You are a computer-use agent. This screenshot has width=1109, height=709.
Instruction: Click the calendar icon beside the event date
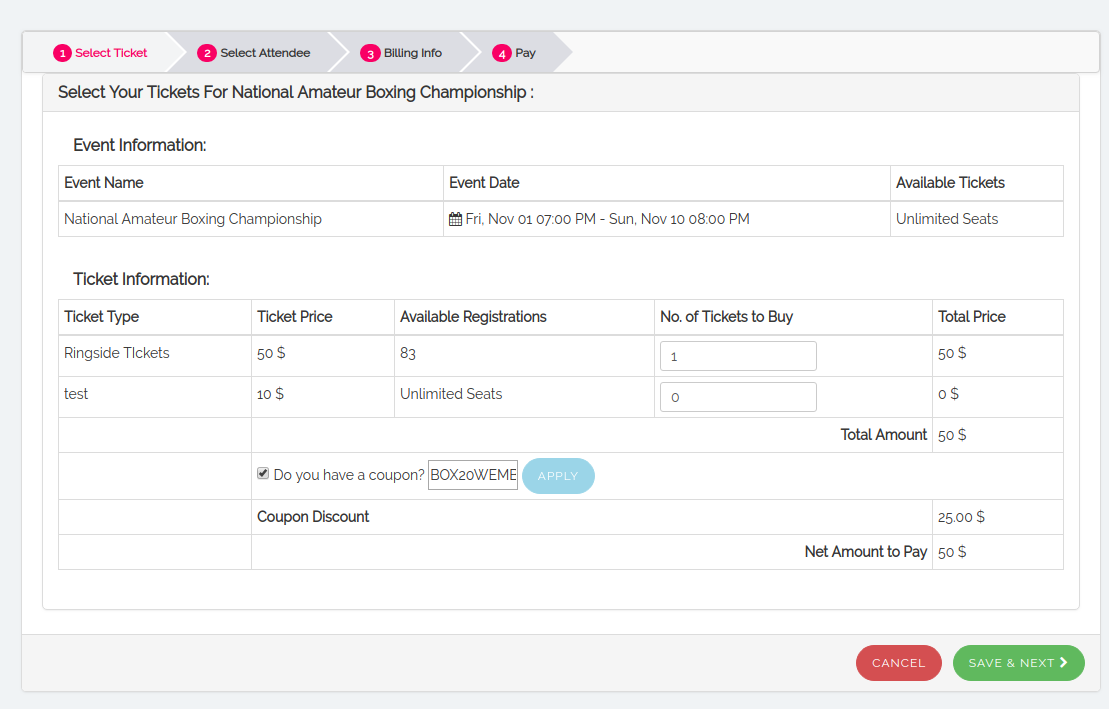coord(456,219)
